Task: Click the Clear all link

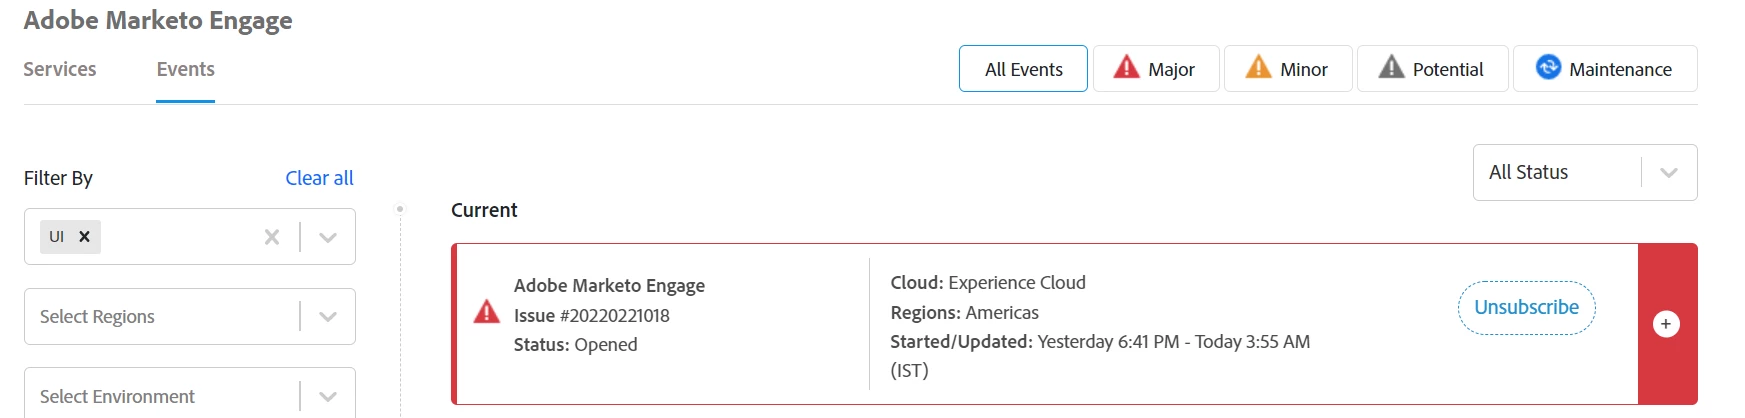Action: pyautogui.click(x=319, y=178)
